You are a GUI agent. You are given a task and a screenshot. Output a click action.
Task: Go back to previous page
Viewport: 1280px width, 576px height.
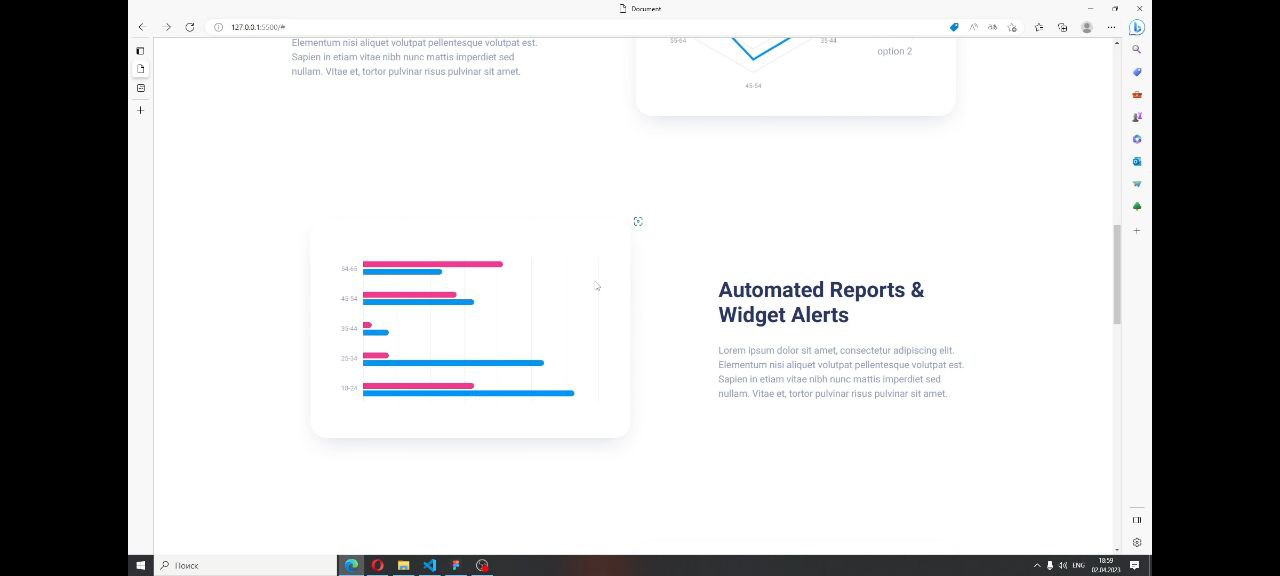[x=141, y=27]
